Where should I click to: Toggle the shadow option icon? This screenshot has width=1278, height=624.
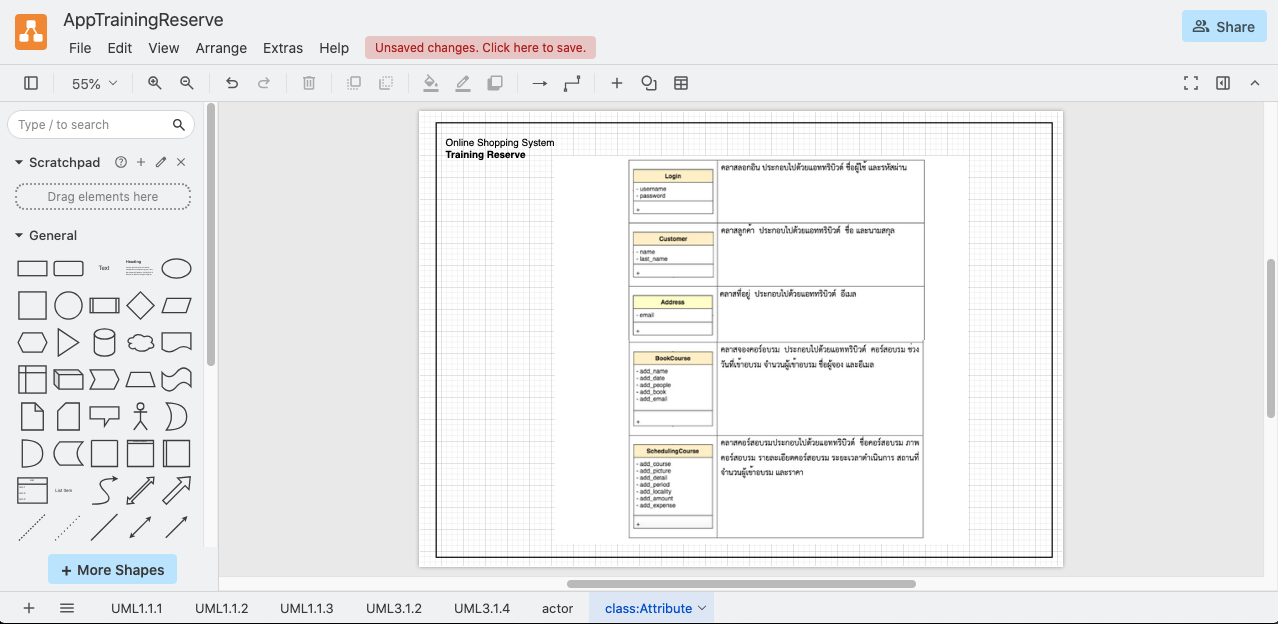(495, 84)
